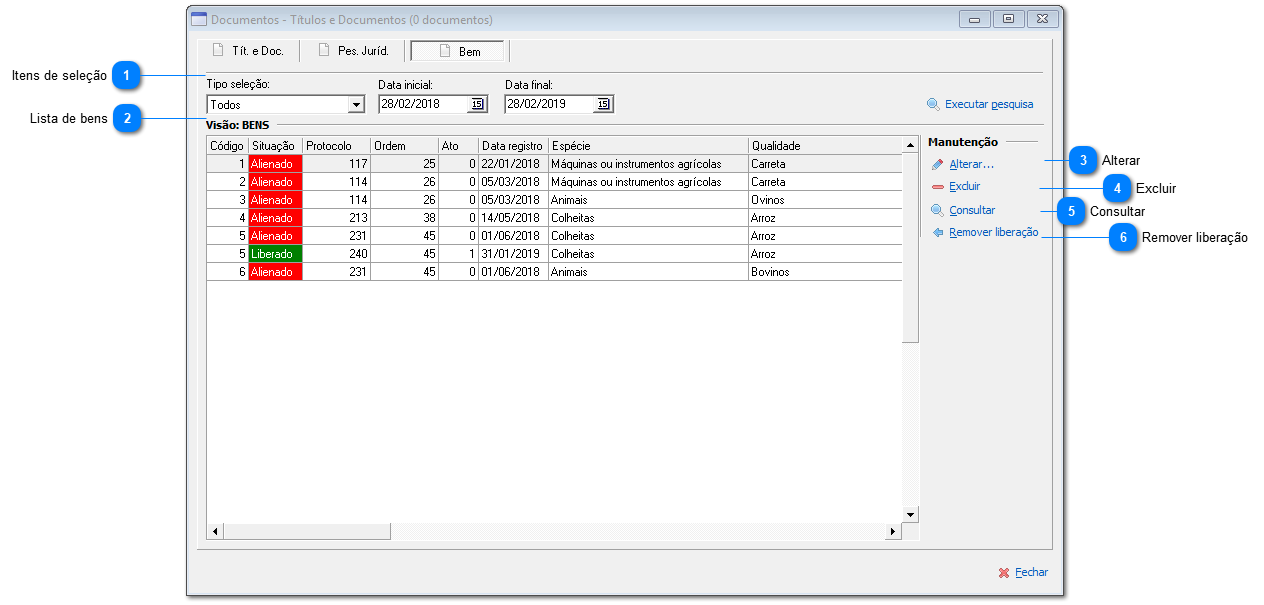Click the window icon in the title bar
The image size is (1264, 605).
click(199, 19)
